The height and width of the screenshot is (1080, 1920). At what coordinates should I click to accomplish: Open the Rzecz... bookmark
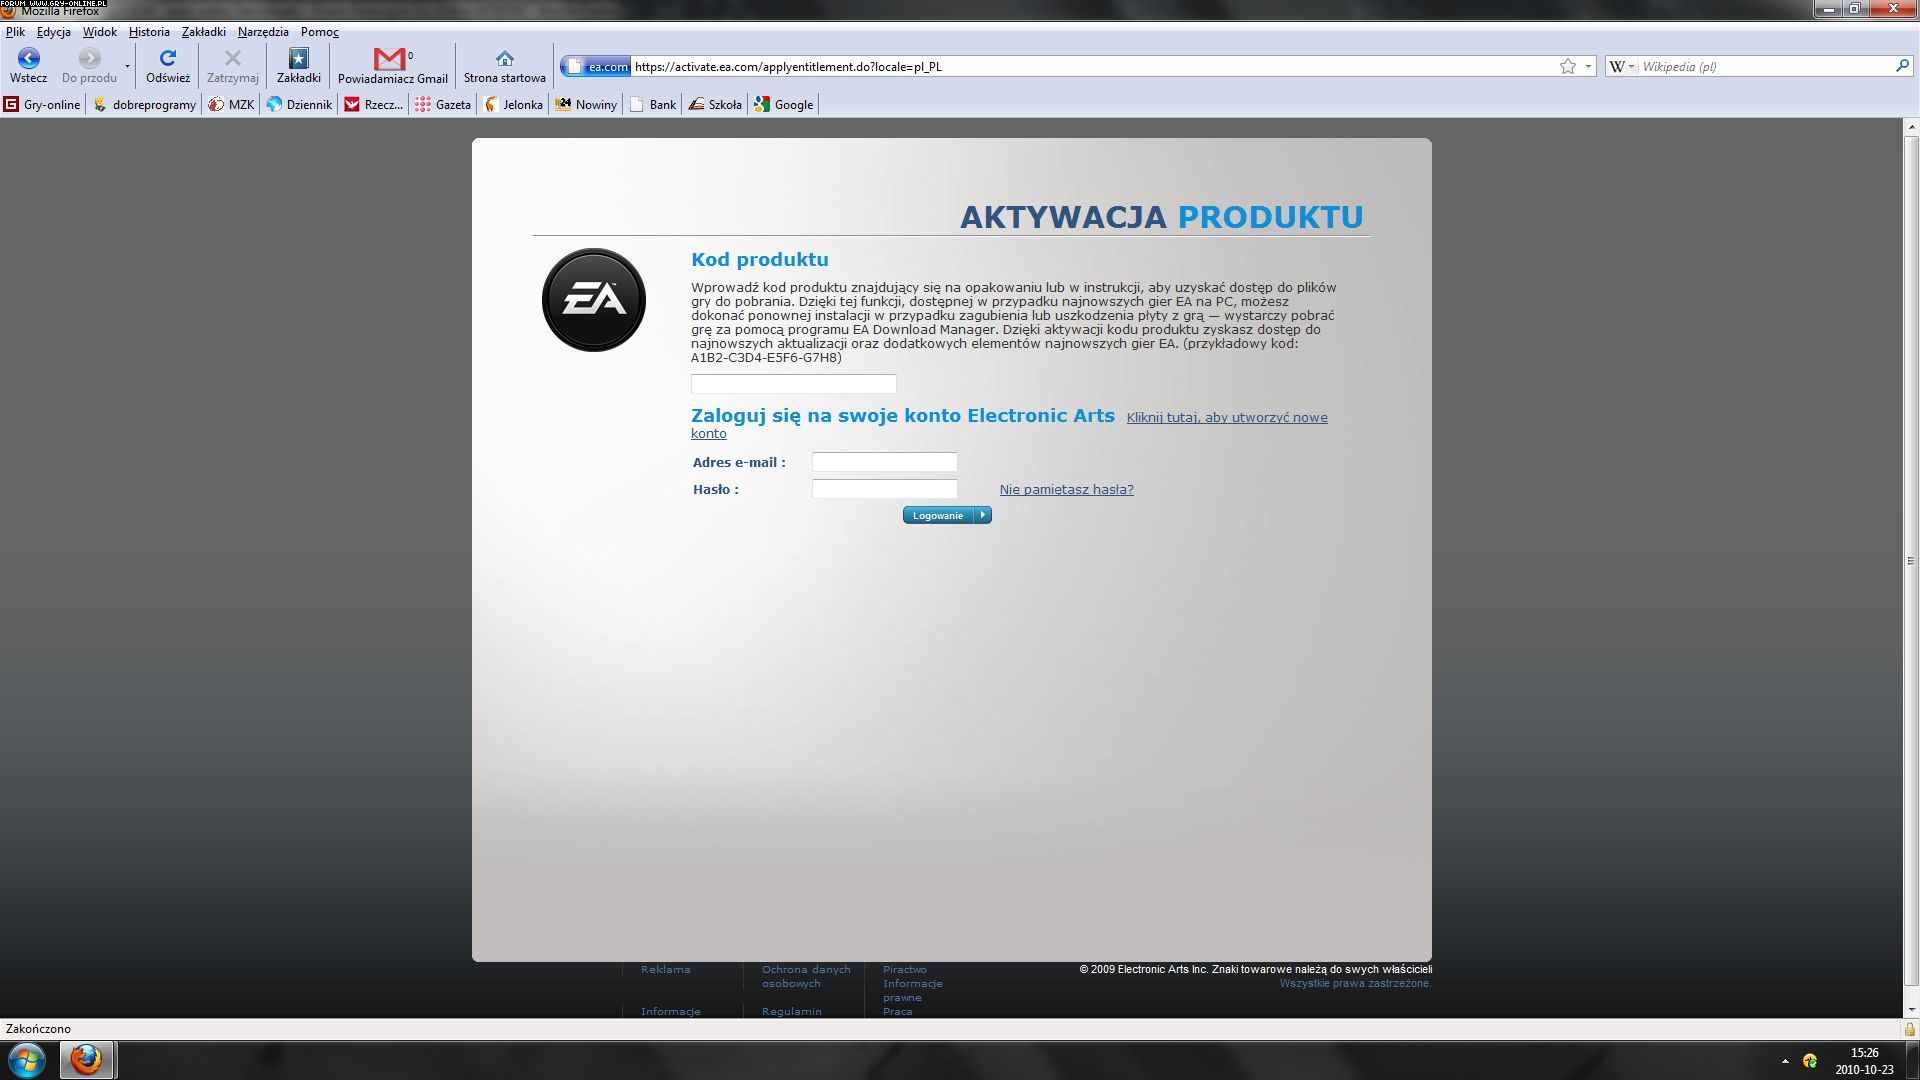(x=373, y=104)
